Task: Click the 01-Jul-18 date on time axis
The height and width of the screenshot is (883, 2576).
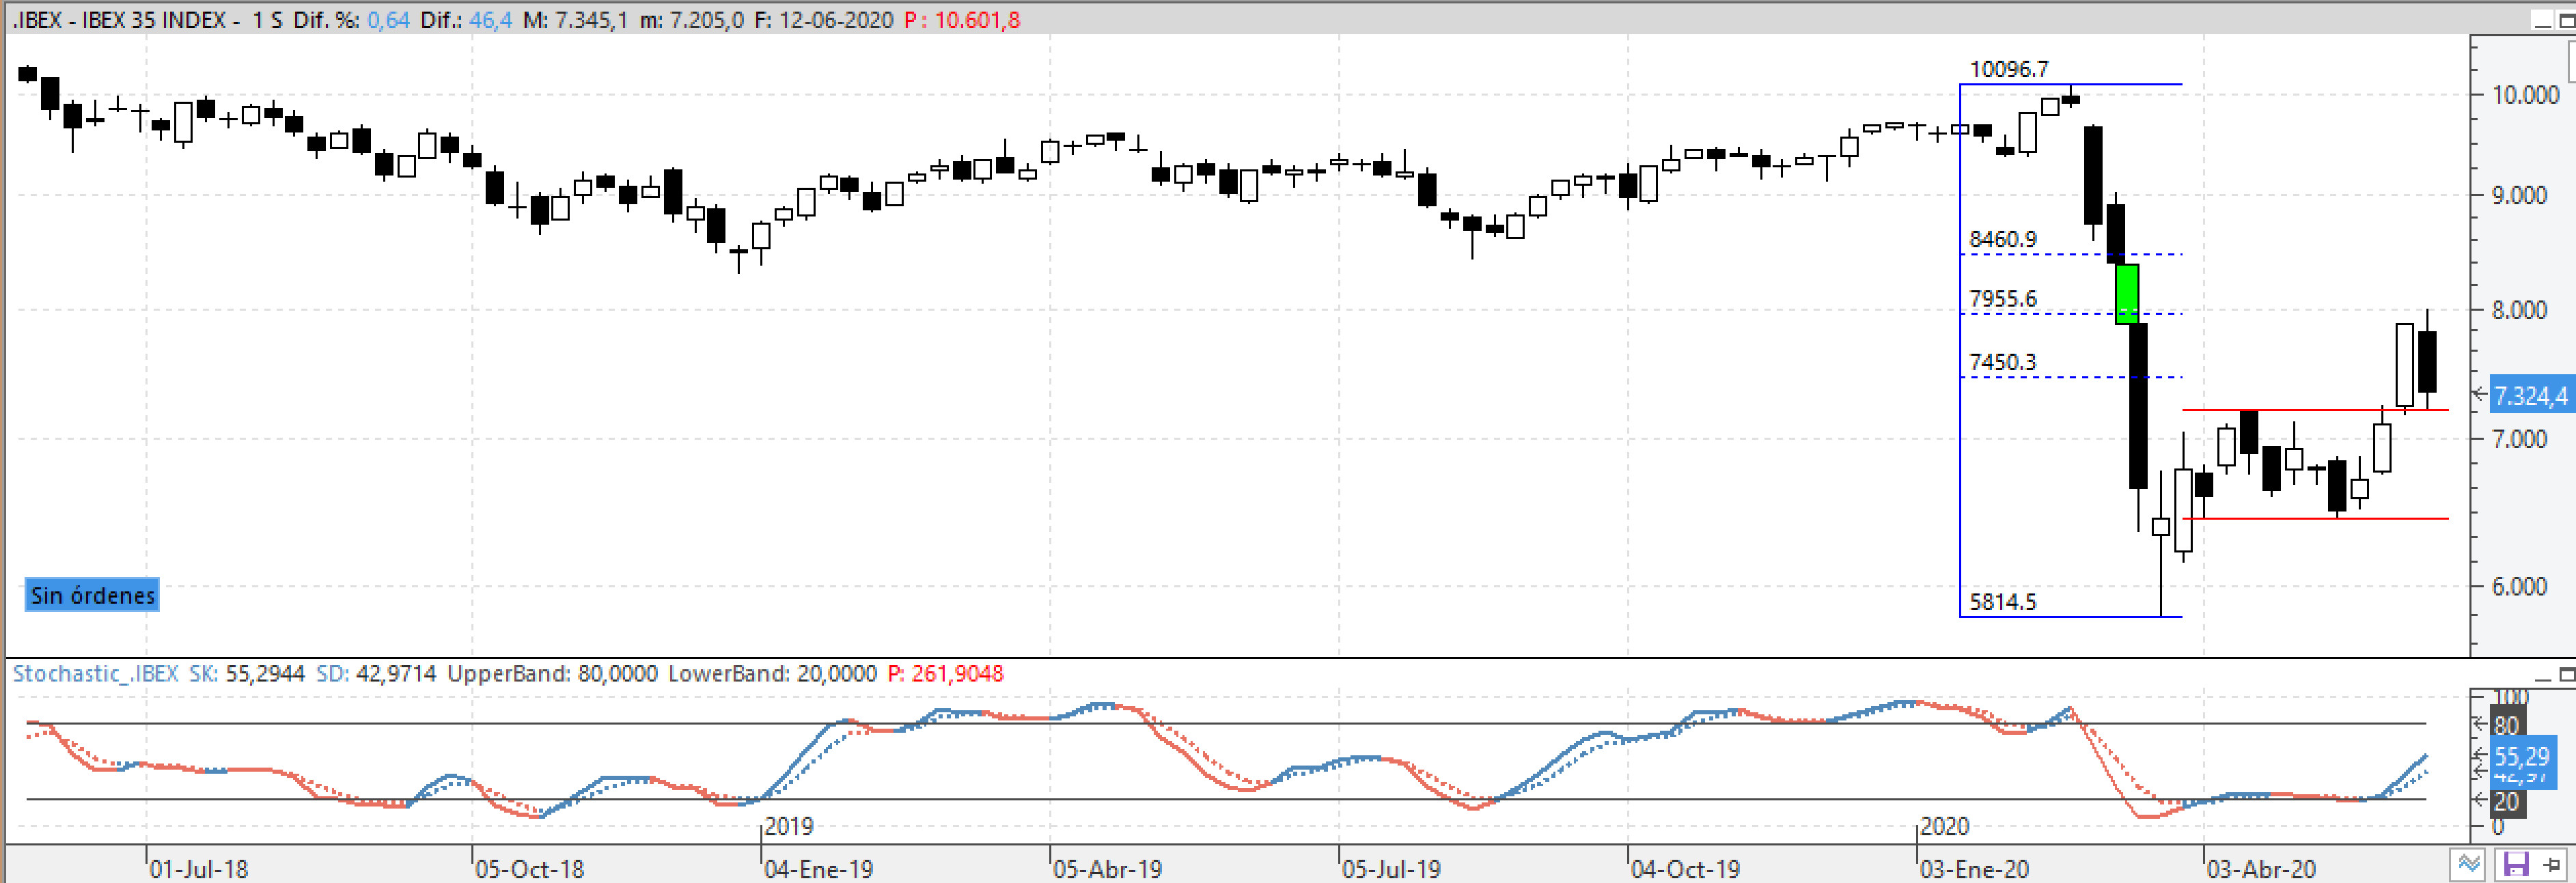Action: [x=198, y=869]
